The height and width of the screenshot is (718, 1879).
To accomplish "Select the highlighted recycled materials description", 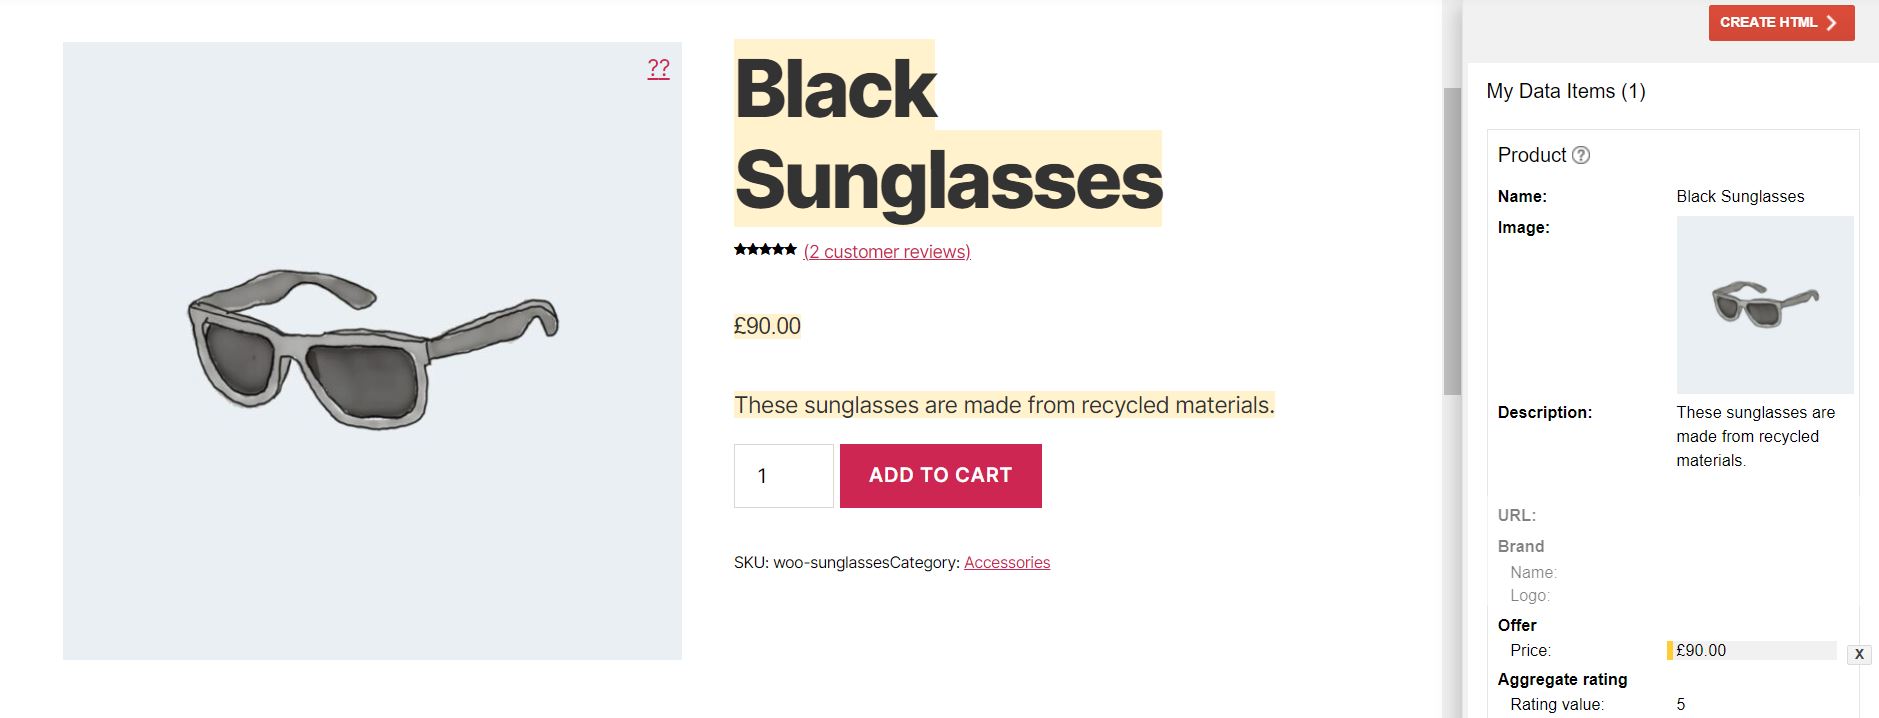I will (1003, 405).
